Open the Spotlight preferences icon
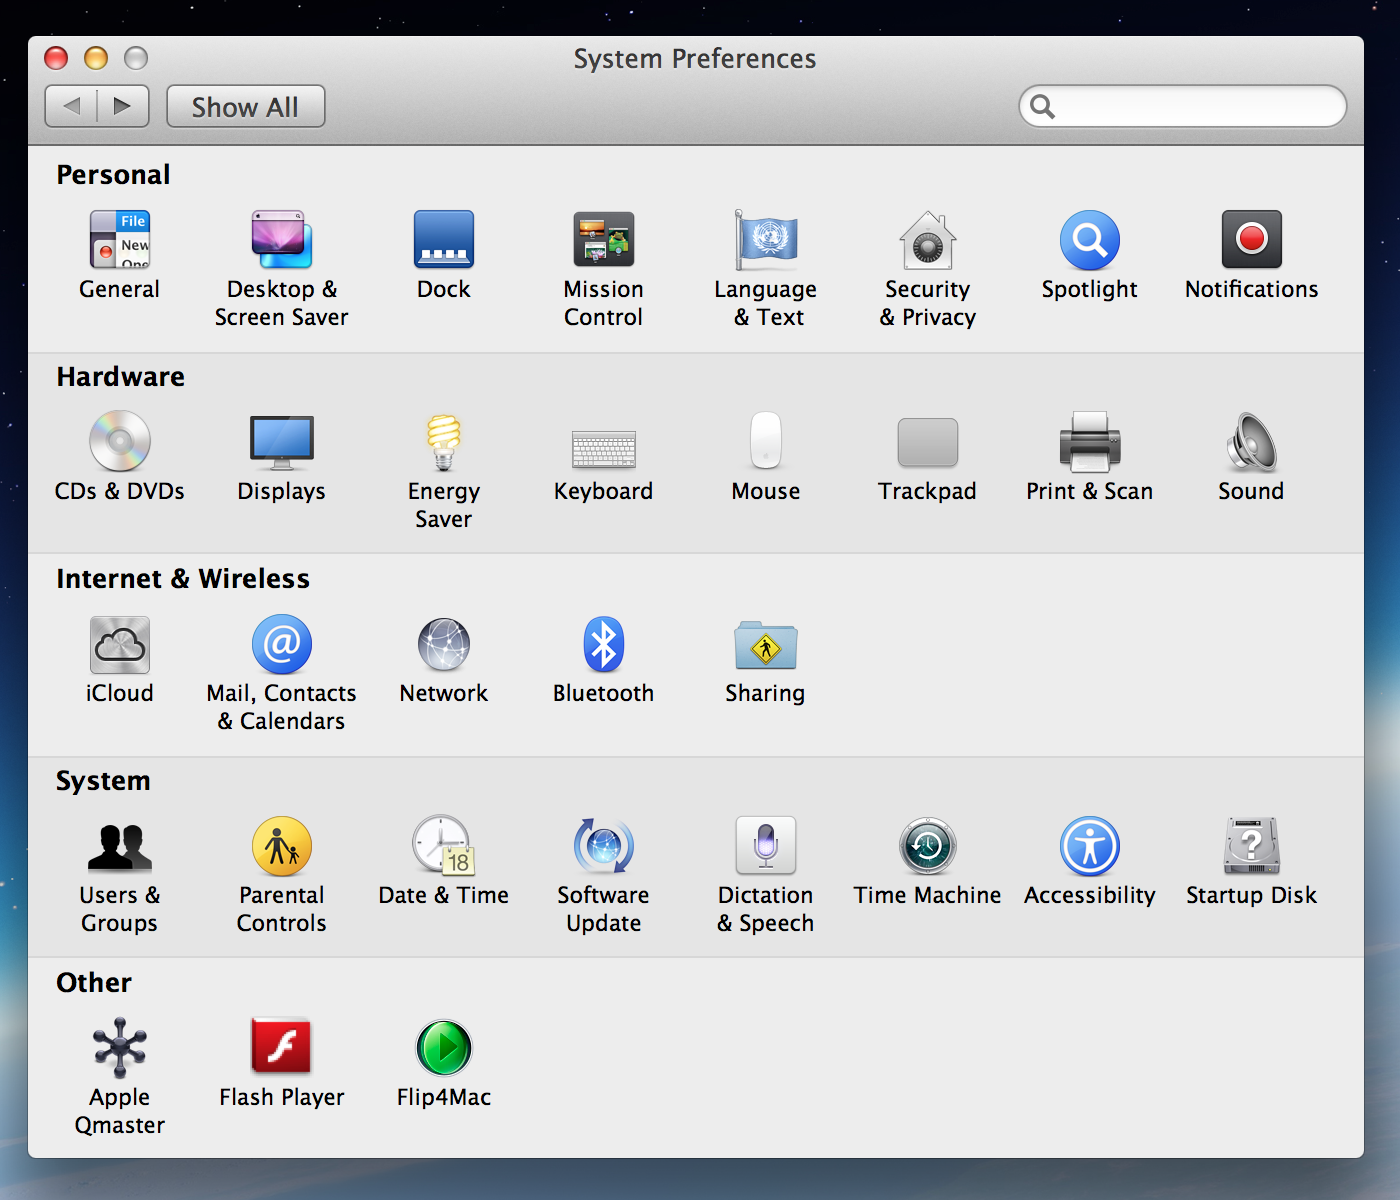1400x1200 pixels. [1090, 240]
